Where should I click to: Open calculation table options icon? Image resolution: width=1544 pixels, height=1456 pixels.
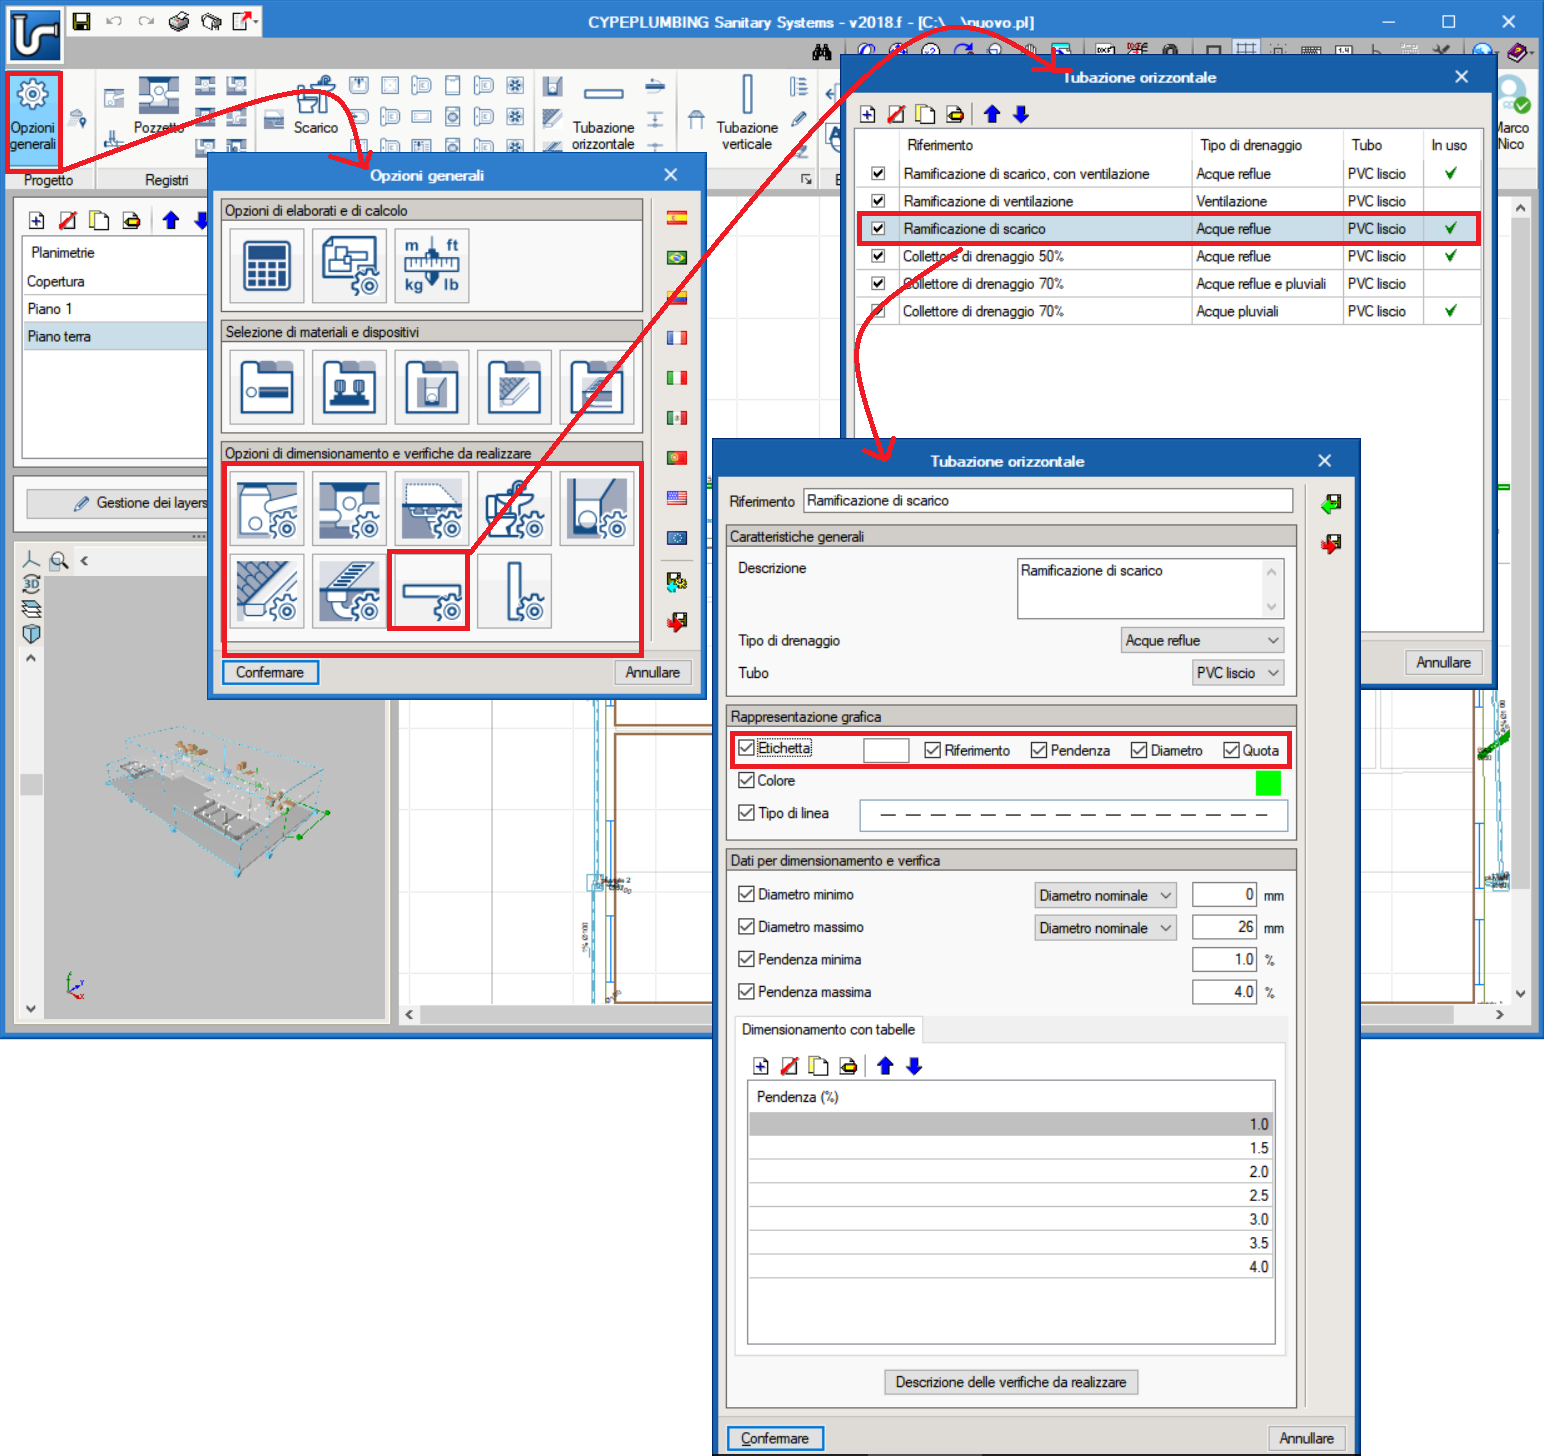[x=267, y=265]
